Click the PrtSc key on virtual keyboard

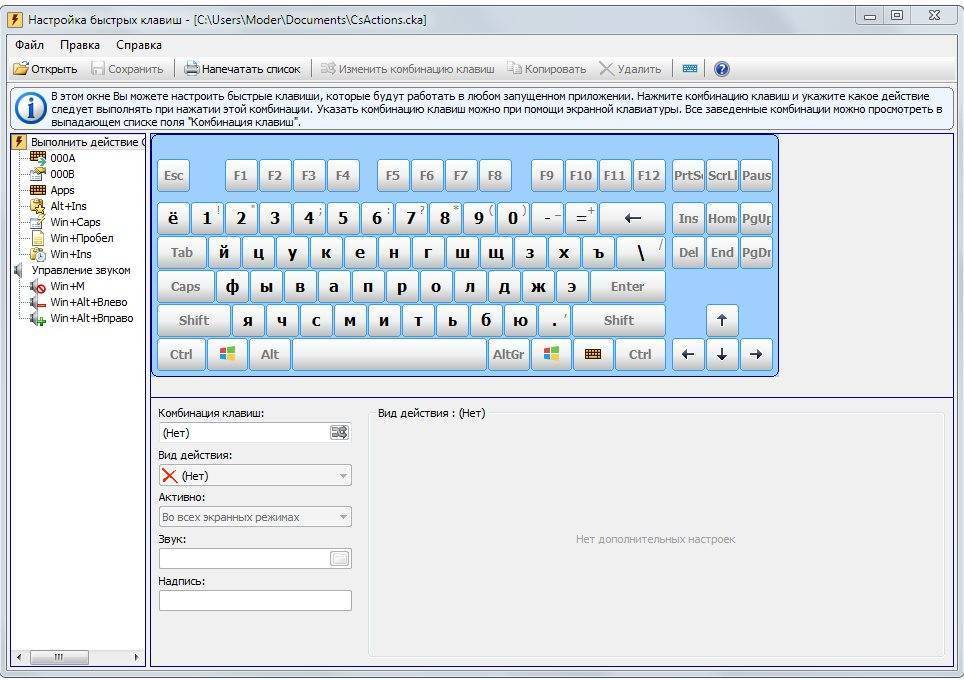click(x=688, y=176)
